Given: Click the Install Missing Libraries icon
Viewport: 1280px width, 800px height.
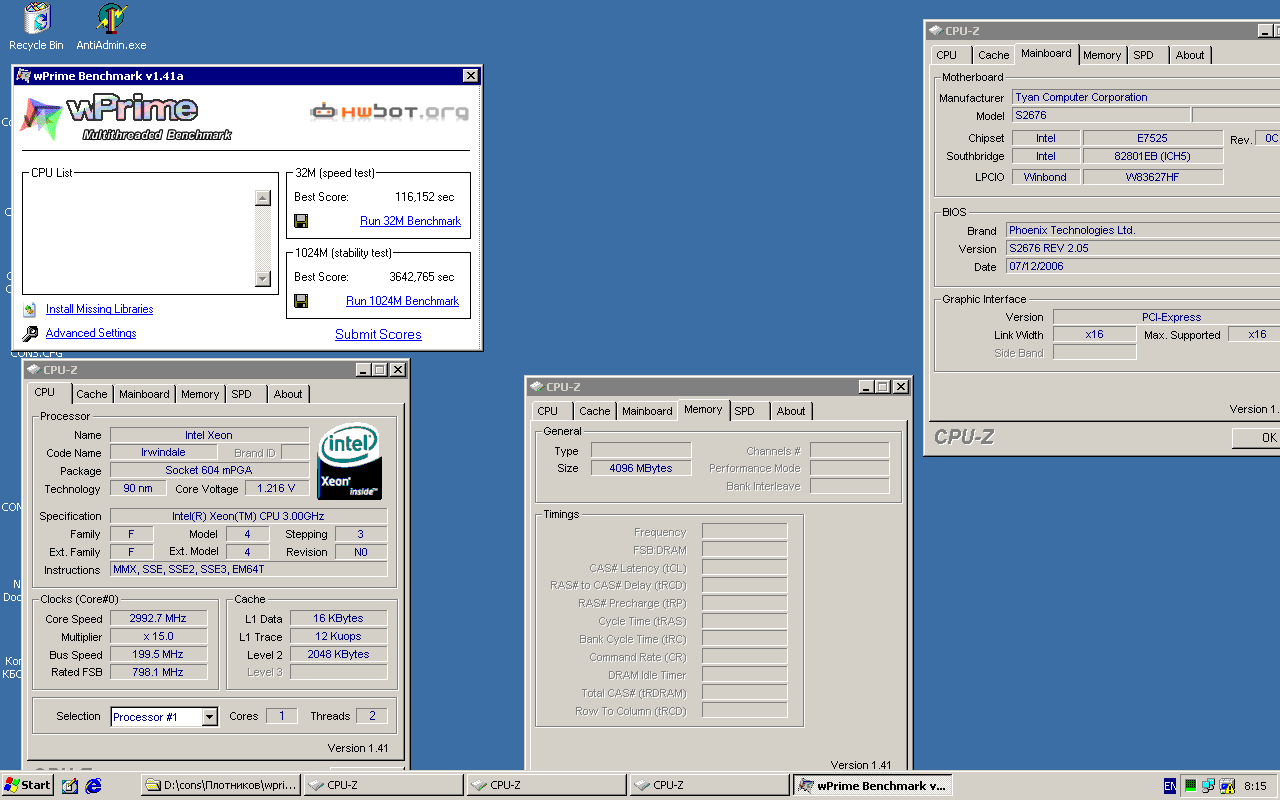Looking at the screenshot, I should [x=30, y=310].
